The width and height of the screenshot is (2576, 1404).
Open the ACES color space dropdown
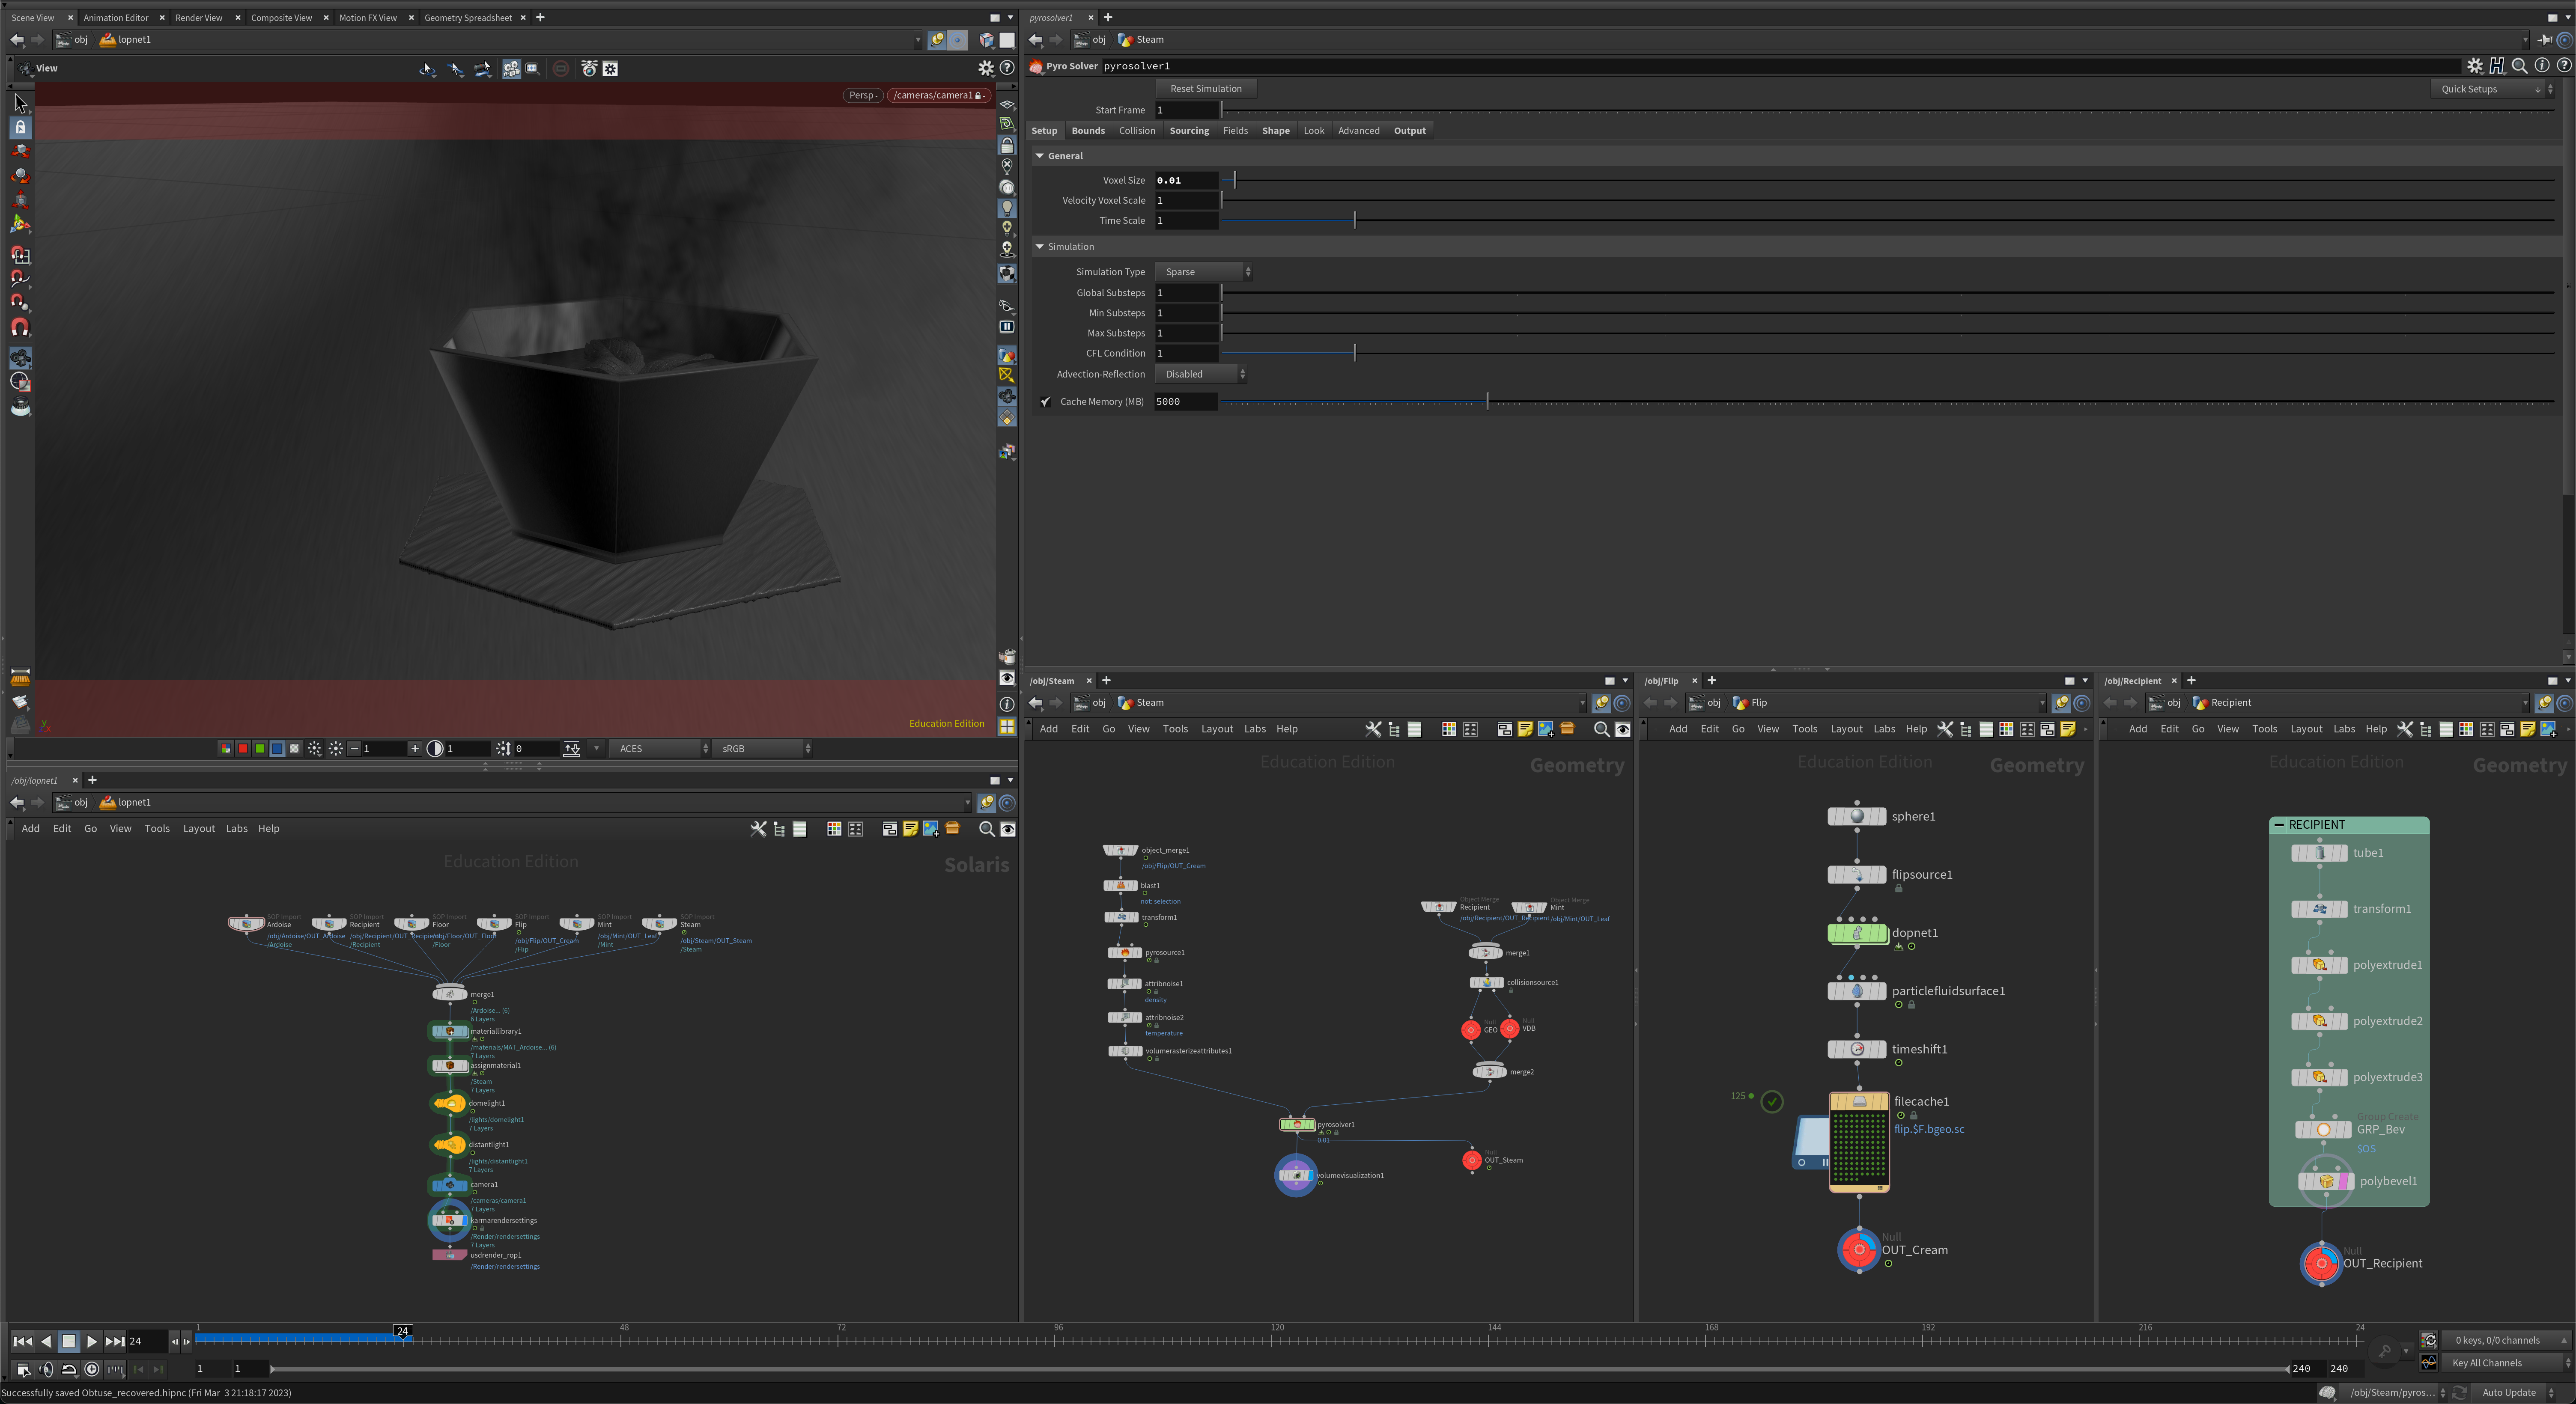pyautogui.click(x=660, y=748)
